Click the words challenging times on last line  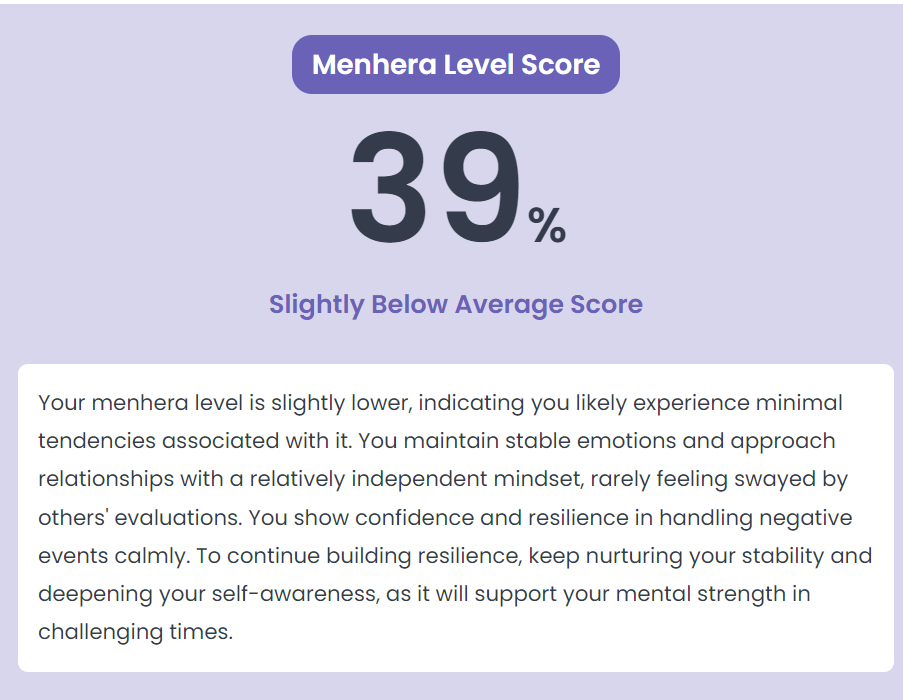point(135,632)
